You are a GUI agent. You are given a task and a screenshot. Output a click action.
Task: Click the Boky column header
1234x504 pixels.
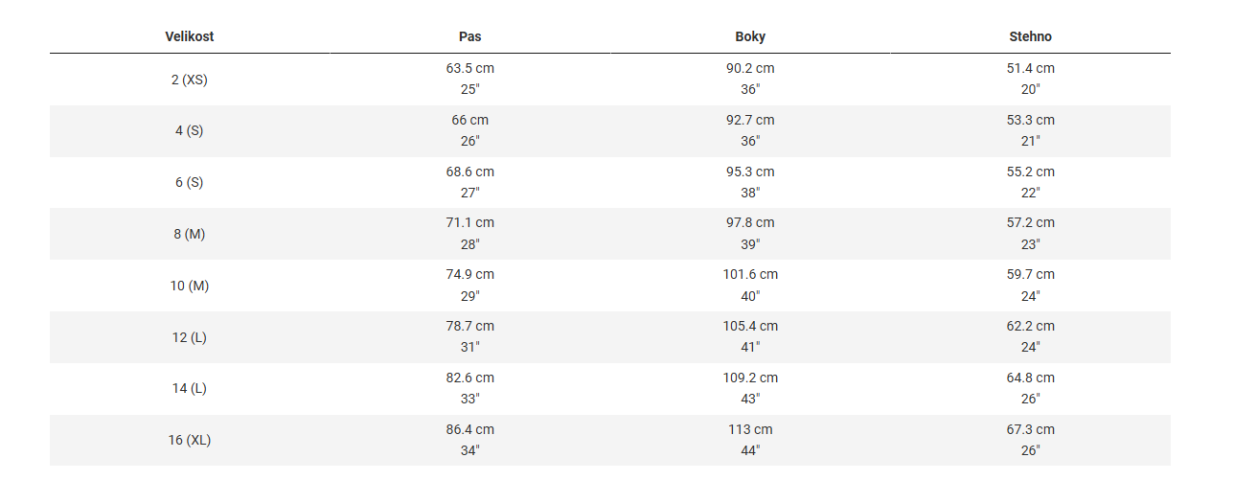pos(750,37)
